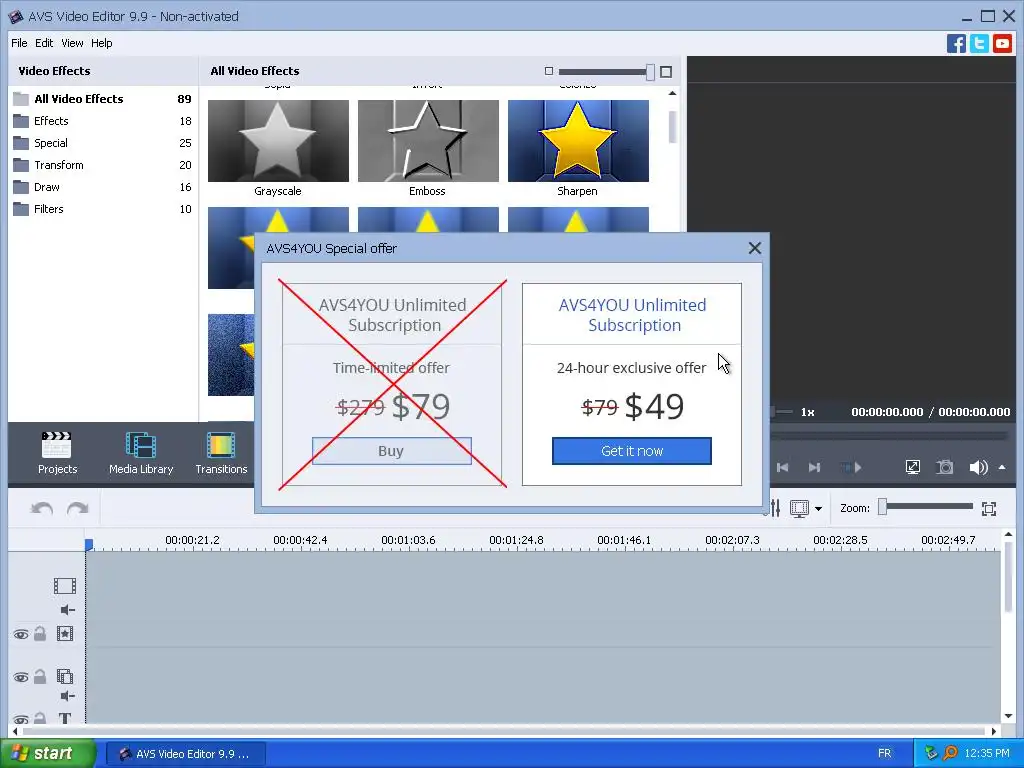Open the audio mixer sliders icon
The width and height of the screenshot is (1024, 768).
[775, 508]
